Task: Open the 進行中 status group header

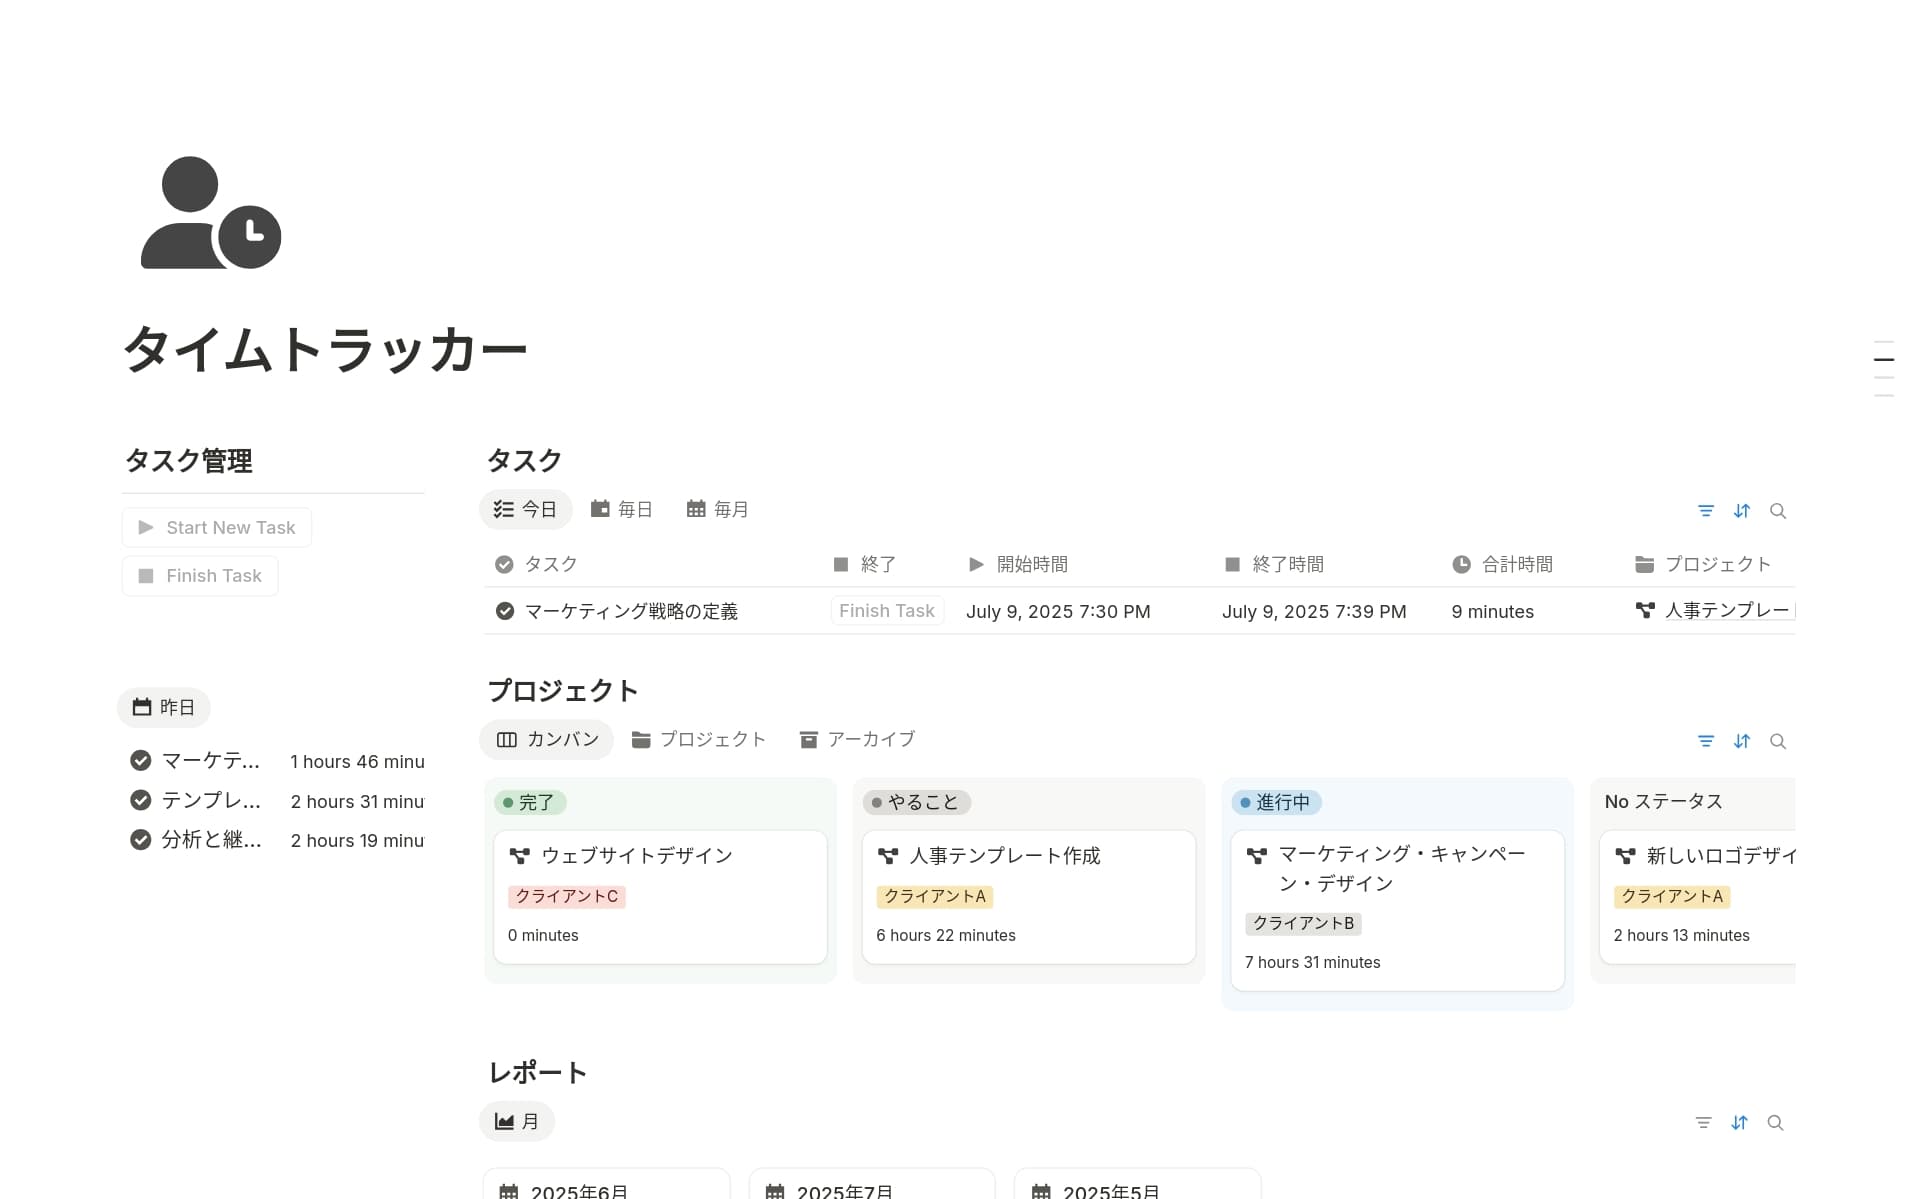Action: [x=1276, y=802]
